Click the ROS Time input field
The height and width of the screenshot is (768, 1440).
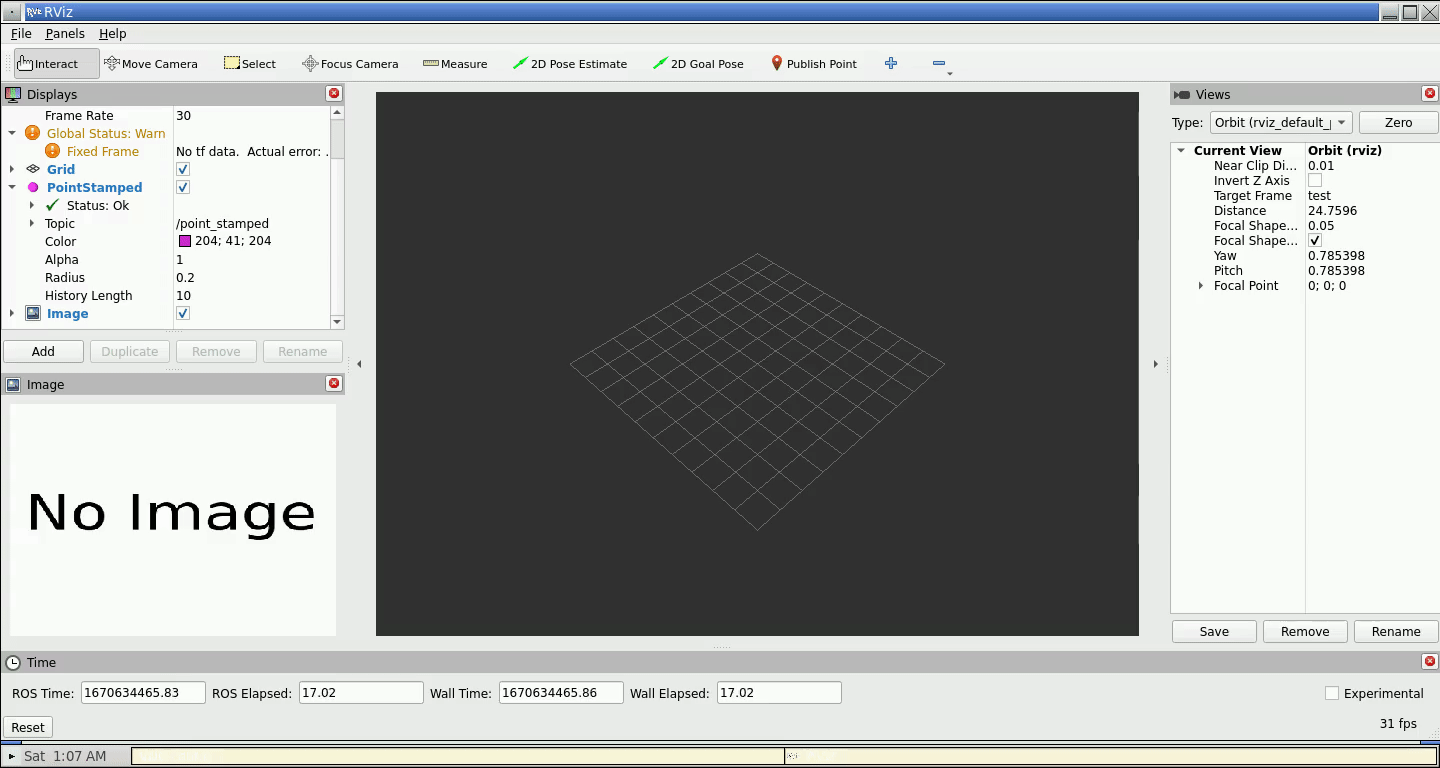pos(142,692)
